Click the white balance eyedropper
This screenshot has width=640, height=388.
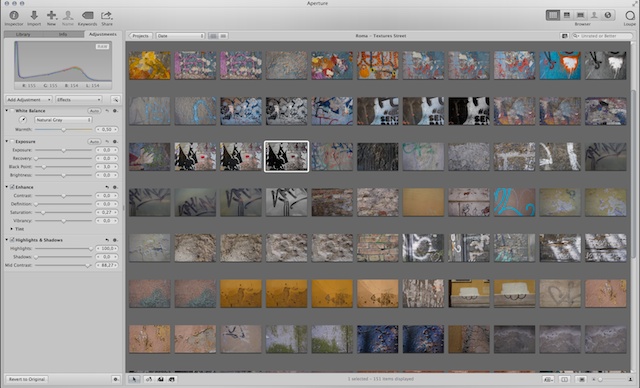(23, 120)
